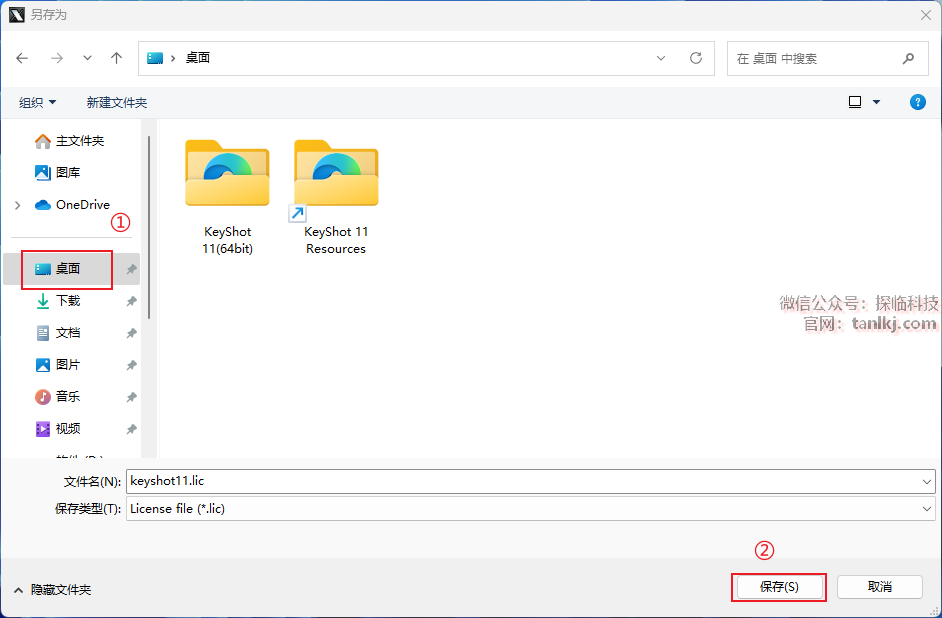
Task: Click the pin icon beside 视频
Action: click(x=131, y=429)
